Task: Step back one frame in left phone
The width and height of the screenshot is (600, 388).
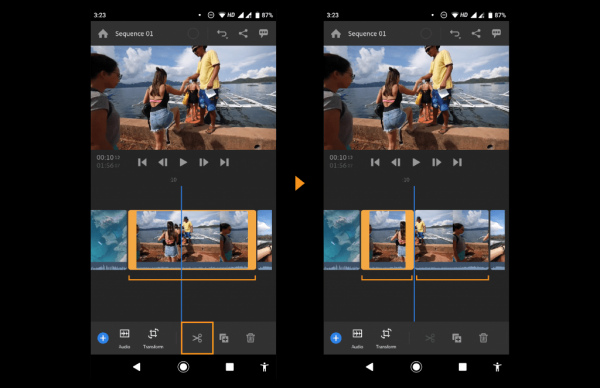Action: 163,162
